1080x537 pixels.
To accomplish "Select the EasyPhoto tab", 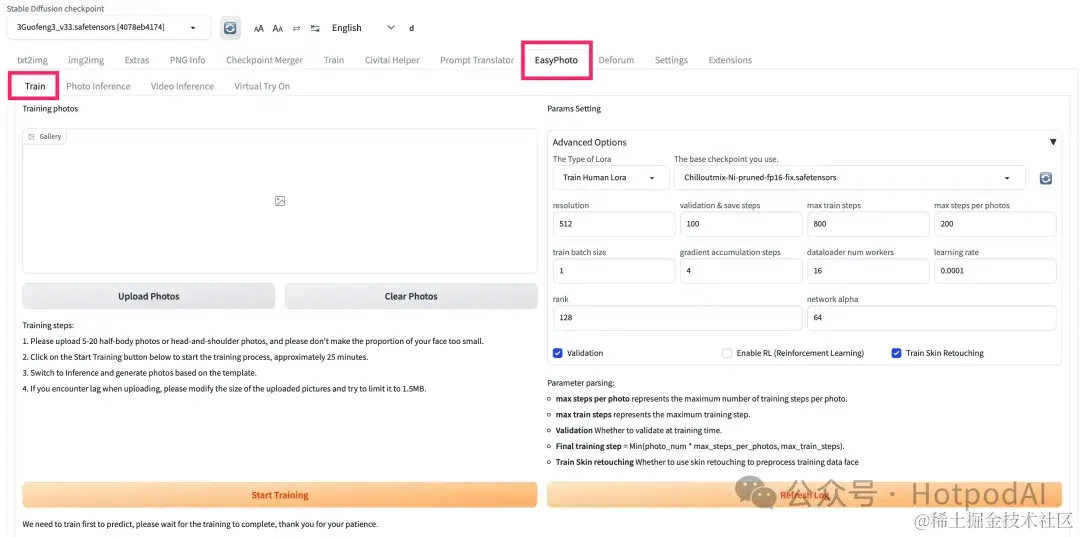I will click(556, 60).
